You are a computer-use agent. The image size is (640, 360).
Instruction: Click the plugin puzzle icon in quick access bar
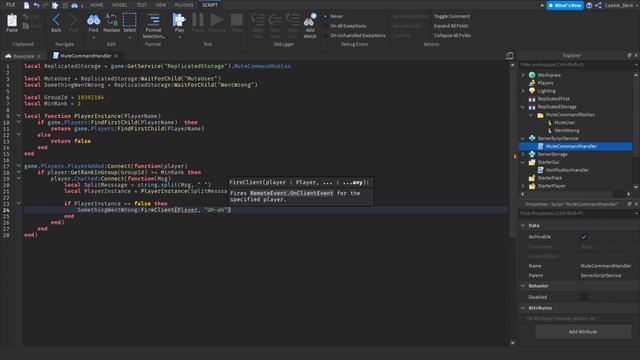click(55, 5)
